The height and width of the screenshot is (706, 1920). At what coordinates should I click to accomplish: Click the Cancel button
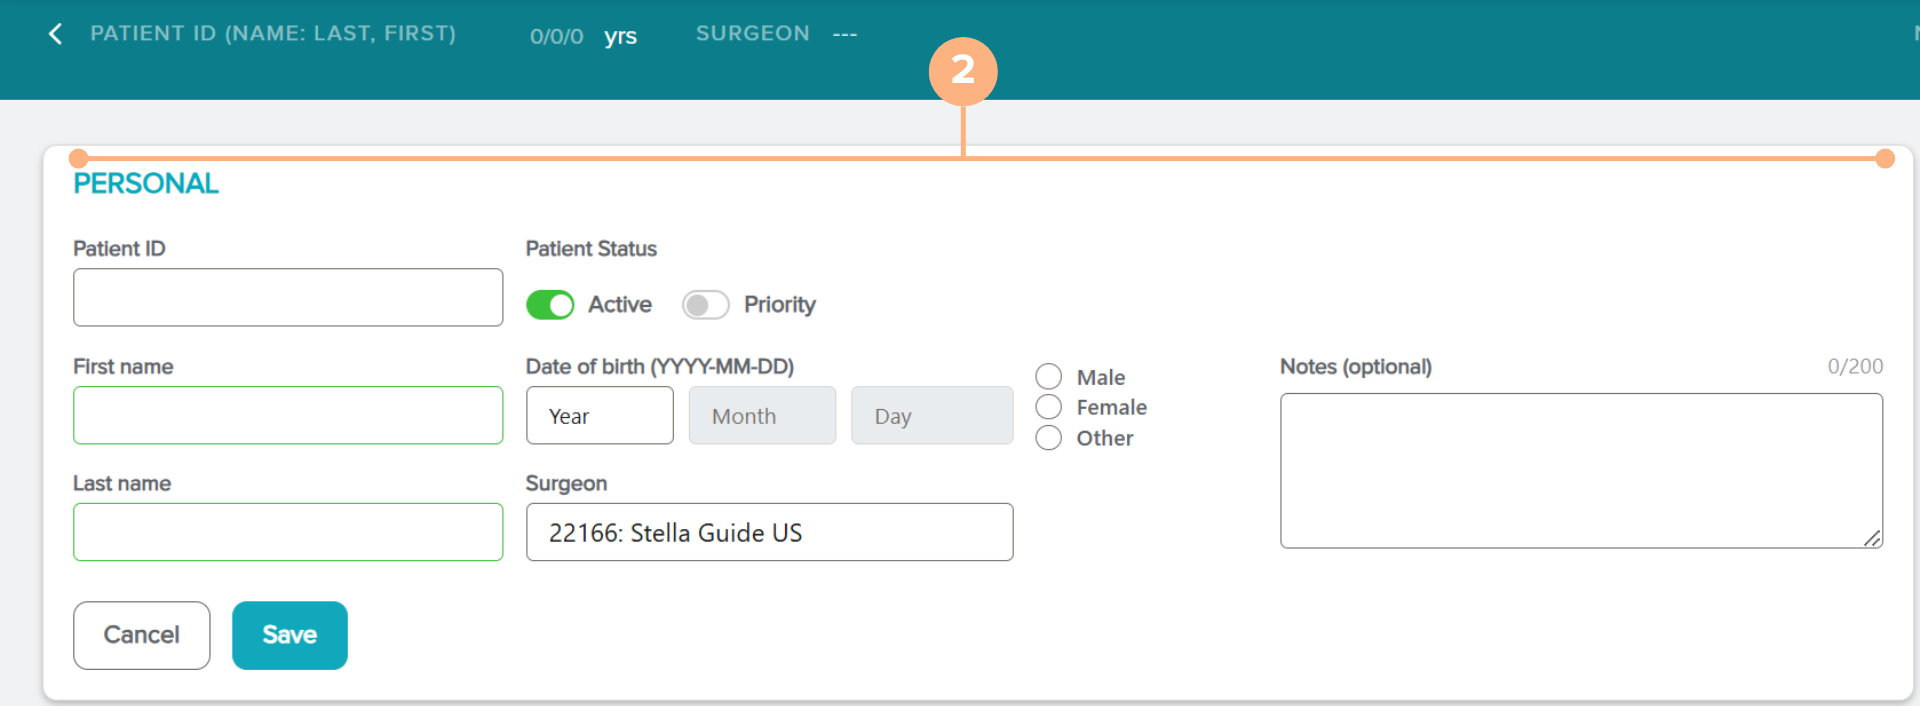click(141, 635)
